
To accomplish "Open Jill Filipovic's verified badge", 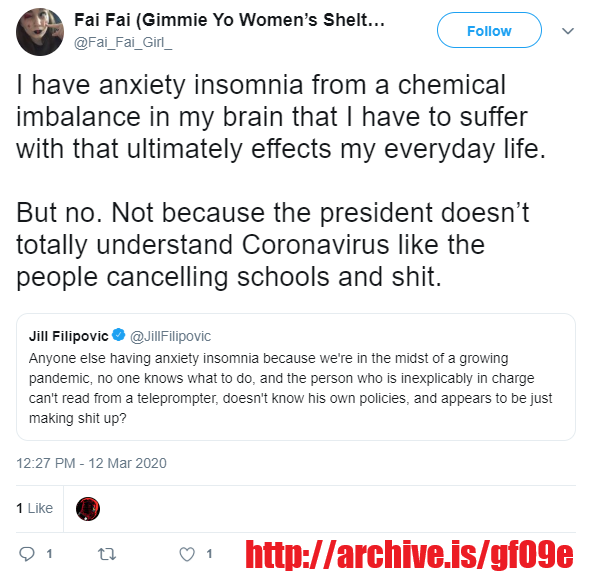I will click(x=119, y=335).
